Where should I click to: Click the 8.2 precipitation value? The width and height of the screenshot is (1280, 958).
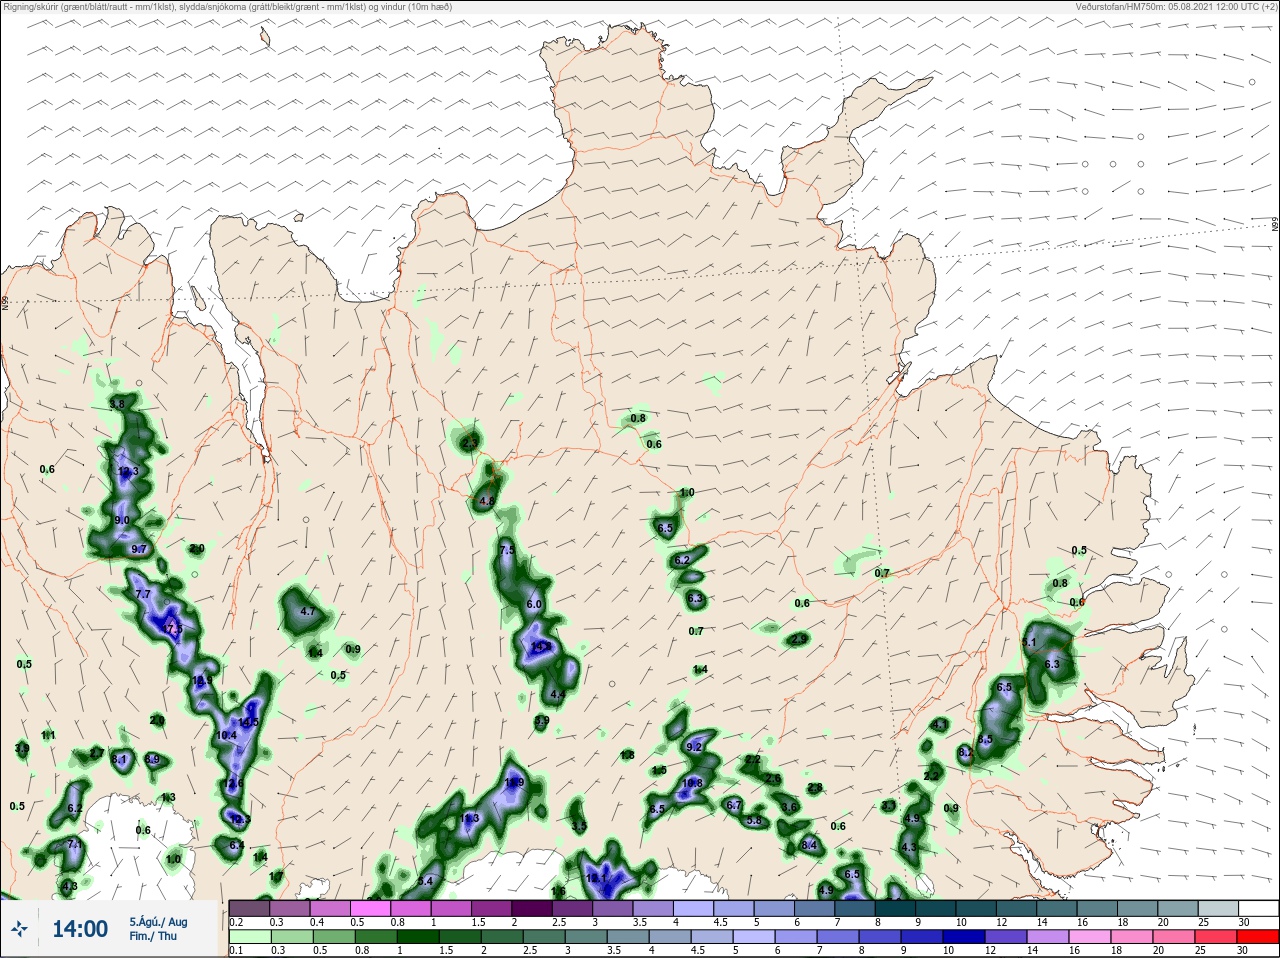966,752
